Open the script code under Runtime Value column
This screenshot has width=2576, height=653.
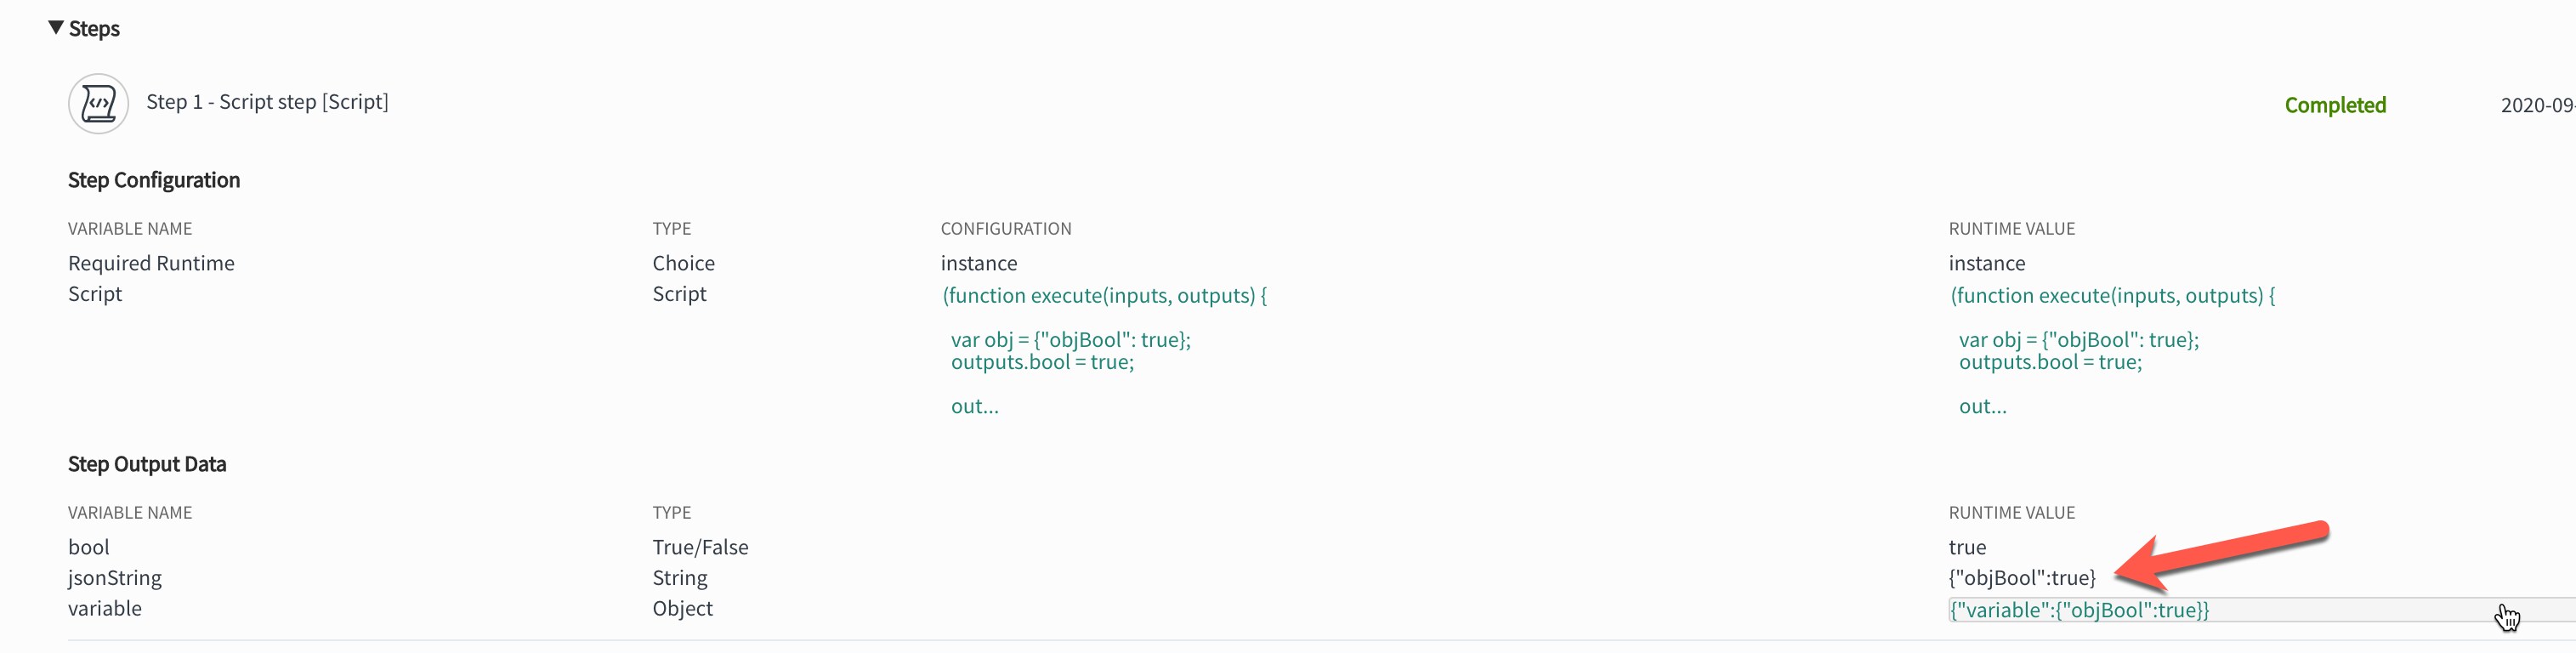tap(2112, 296)
